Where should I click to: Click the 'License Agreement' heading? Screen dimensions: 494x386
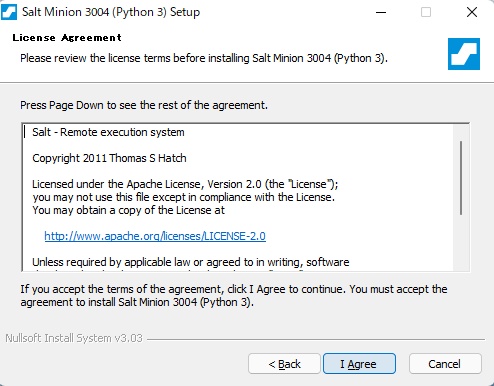[x=67, y=38]
